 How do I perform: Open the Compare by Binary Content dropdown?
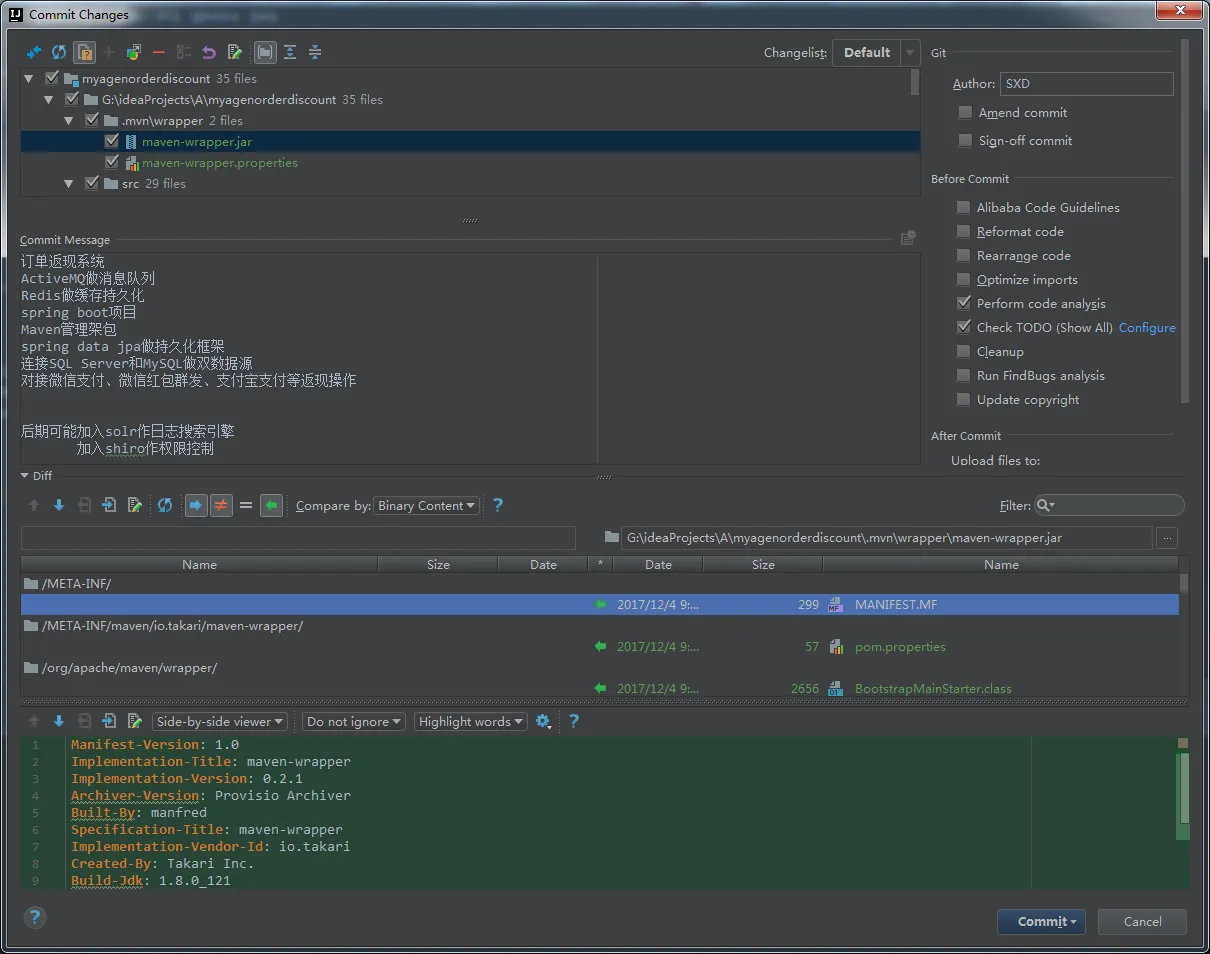click(x=427, y=506)
